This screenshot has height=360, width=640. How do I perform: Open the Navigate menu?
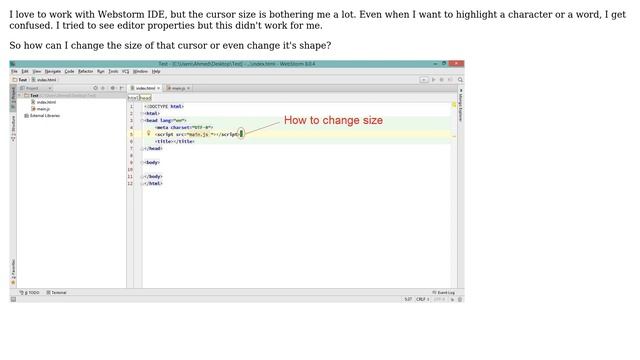pyautogui.click(x=53, y=71)
